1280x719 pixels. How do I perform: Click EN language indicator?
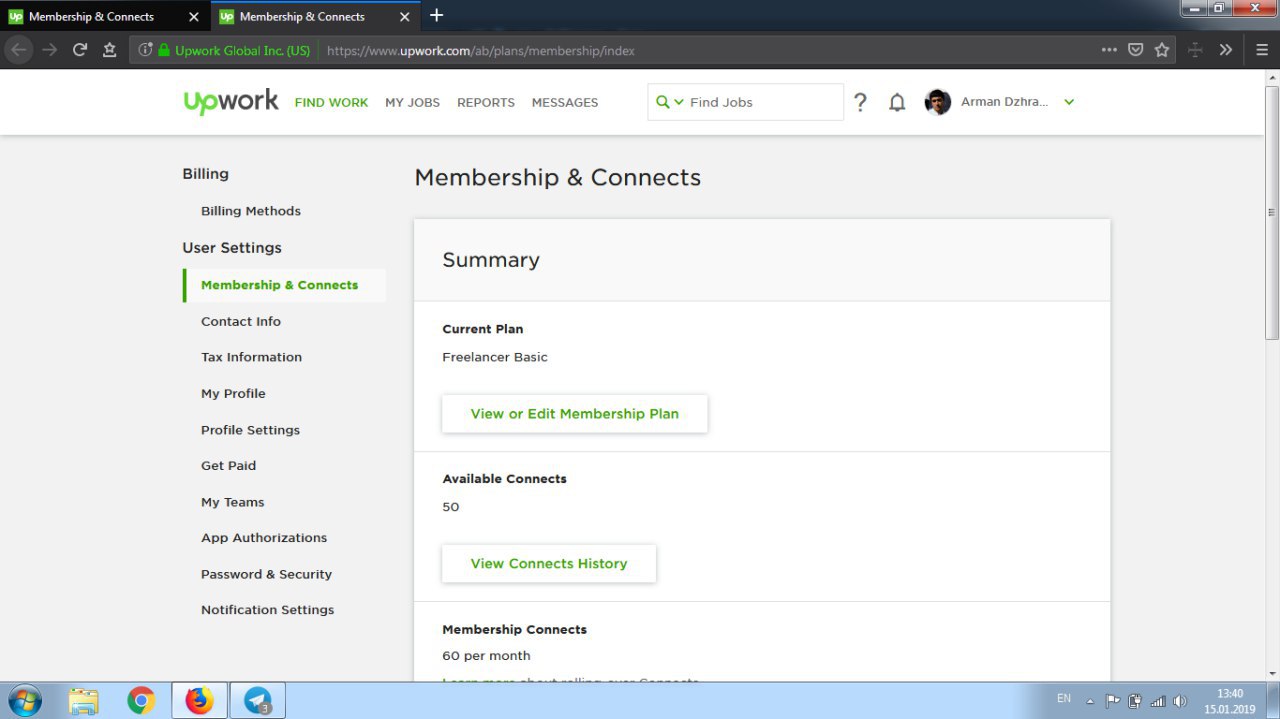tap(1064, 699)
